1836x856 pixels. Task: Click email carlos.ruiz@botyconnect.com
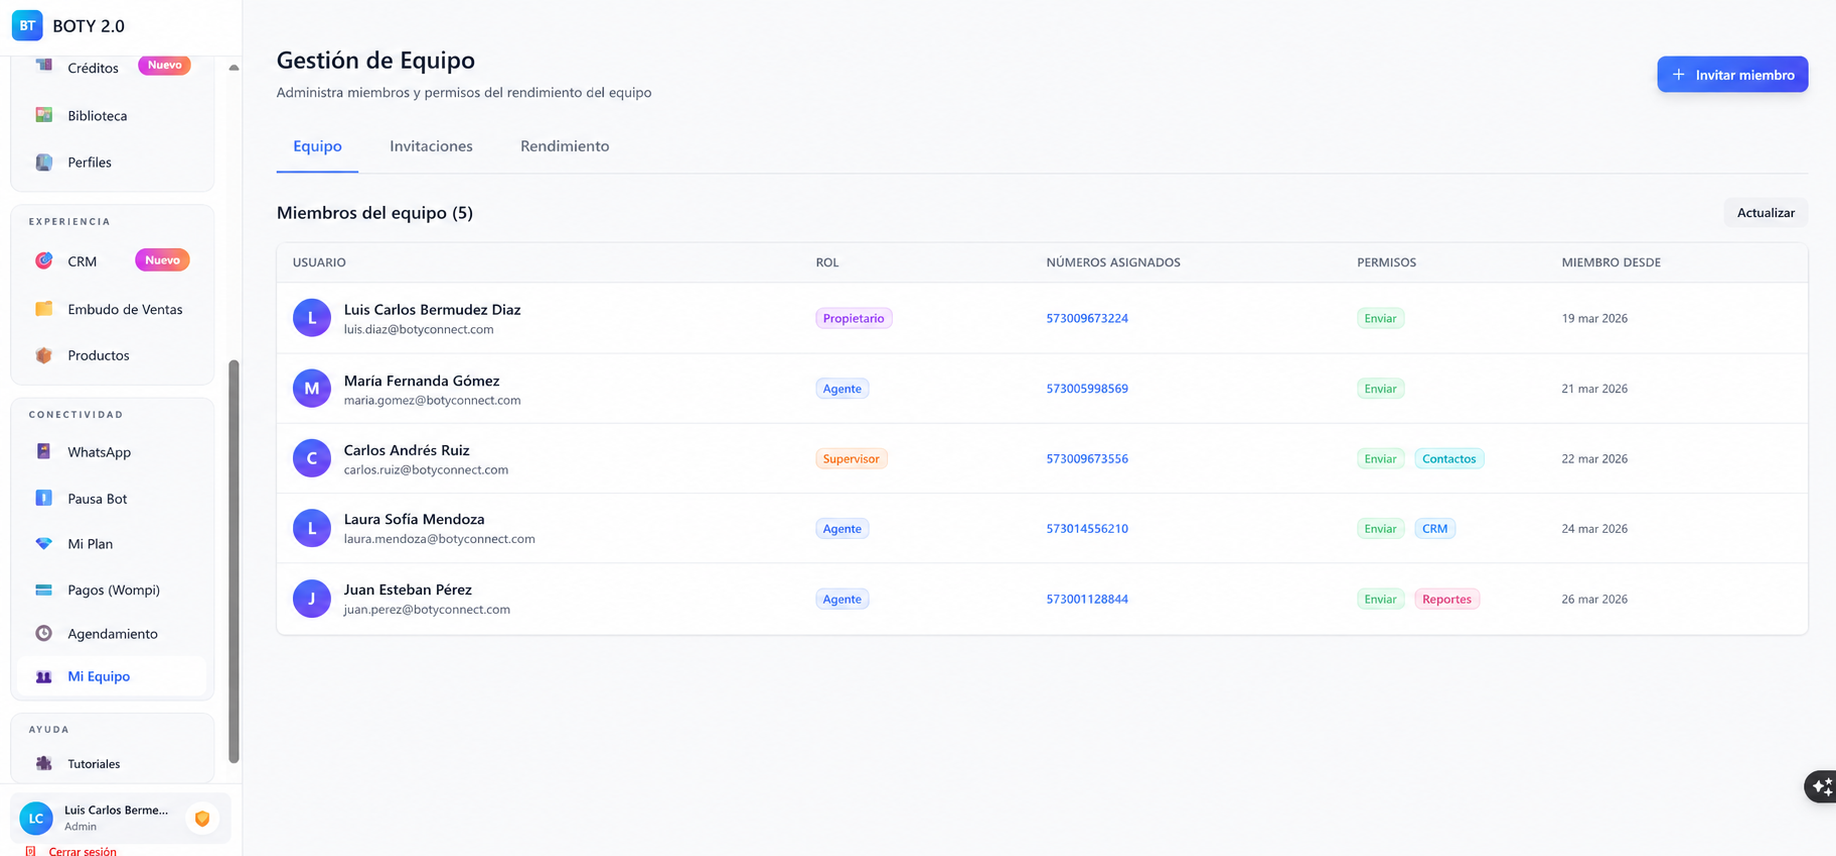[x=426, y=469]
